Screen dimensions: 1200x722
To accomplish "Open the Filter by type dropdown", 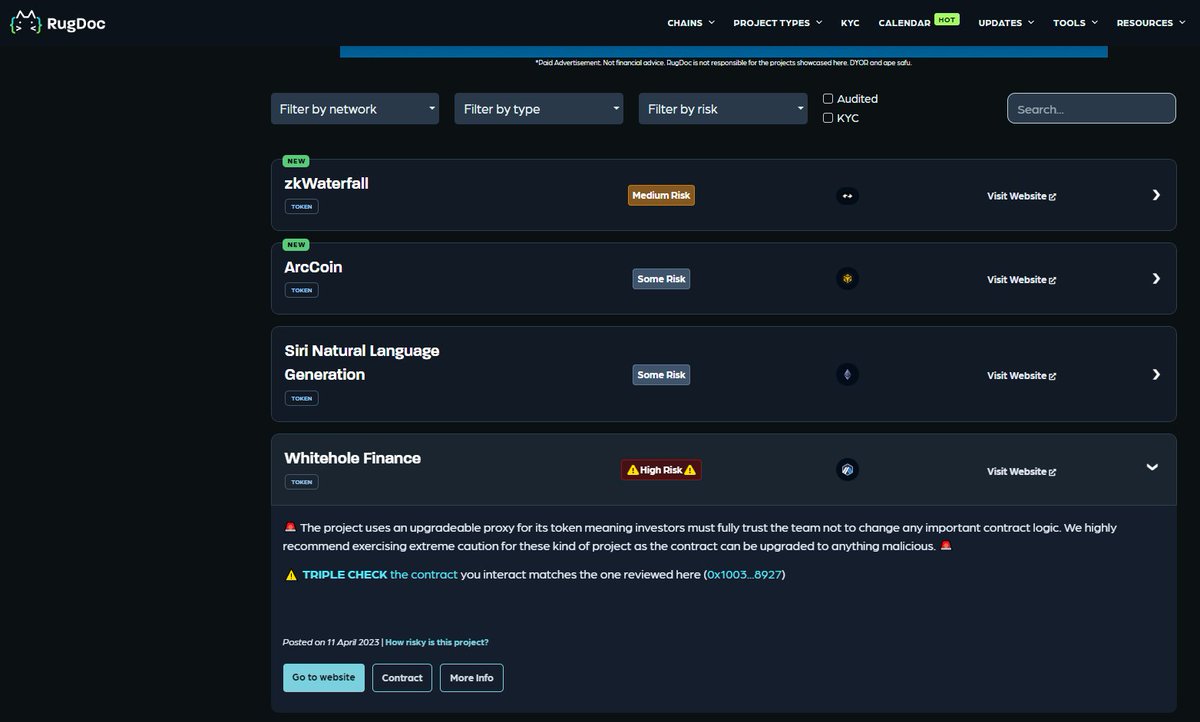I will [x=539, y=109].
